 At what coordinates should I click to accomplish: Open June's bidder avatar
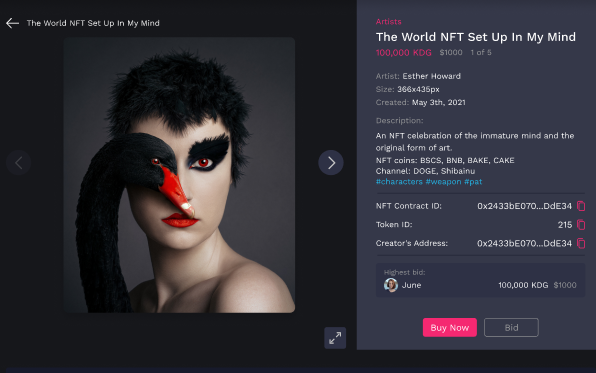[x=391, y=285]
